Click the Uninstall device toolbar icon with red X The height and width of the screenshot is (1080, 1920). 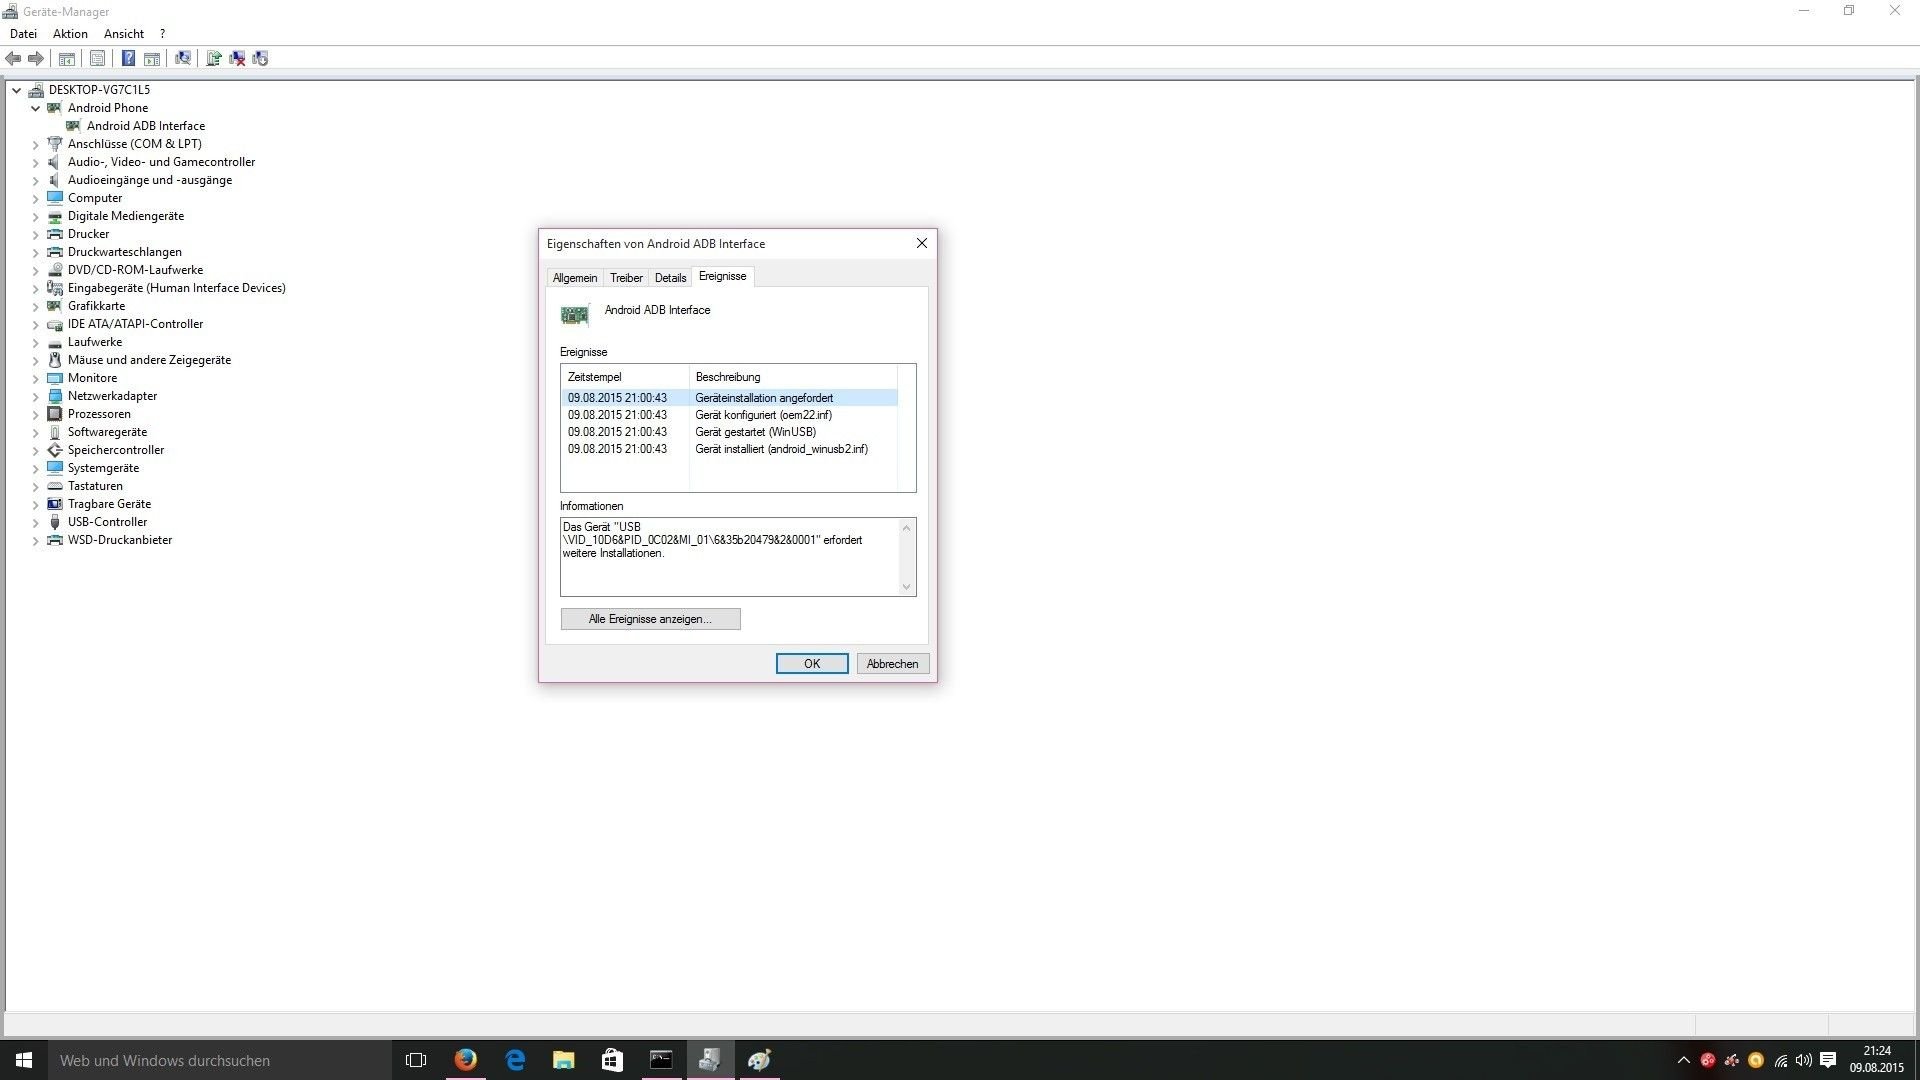click(x=237, y=59)
